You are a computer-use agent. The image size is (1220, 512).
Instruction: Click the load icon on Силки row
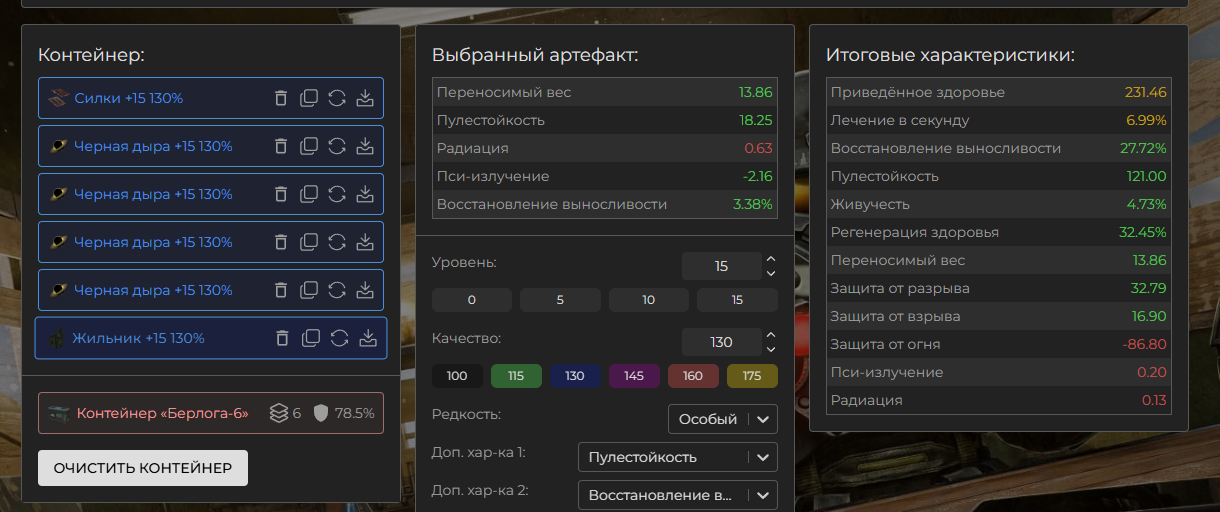point(365,98)
